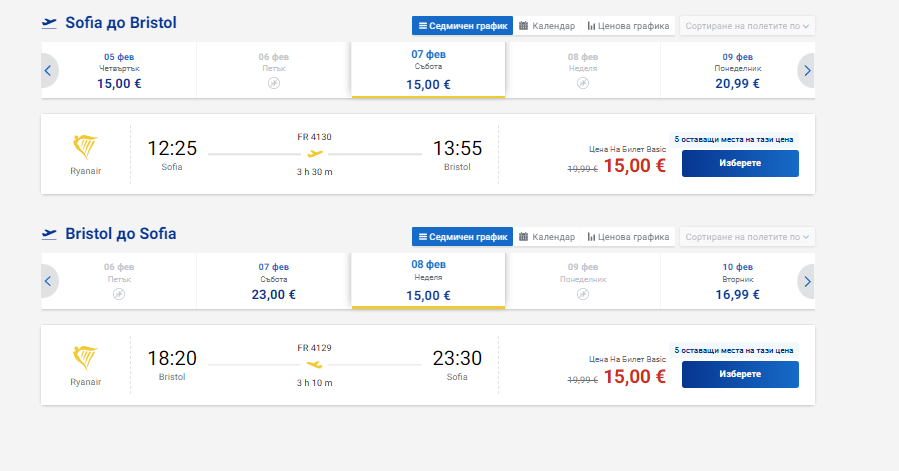Select the 18:20 Bristol flight with Изберете
Image resolution: width=899 pixels, height=471 pixels.
(x=740, y=375)
